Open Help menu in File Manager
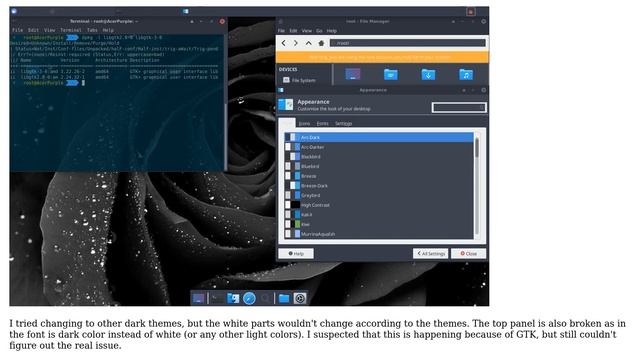This screenshot has height=360, width=640. pos(331,31)
